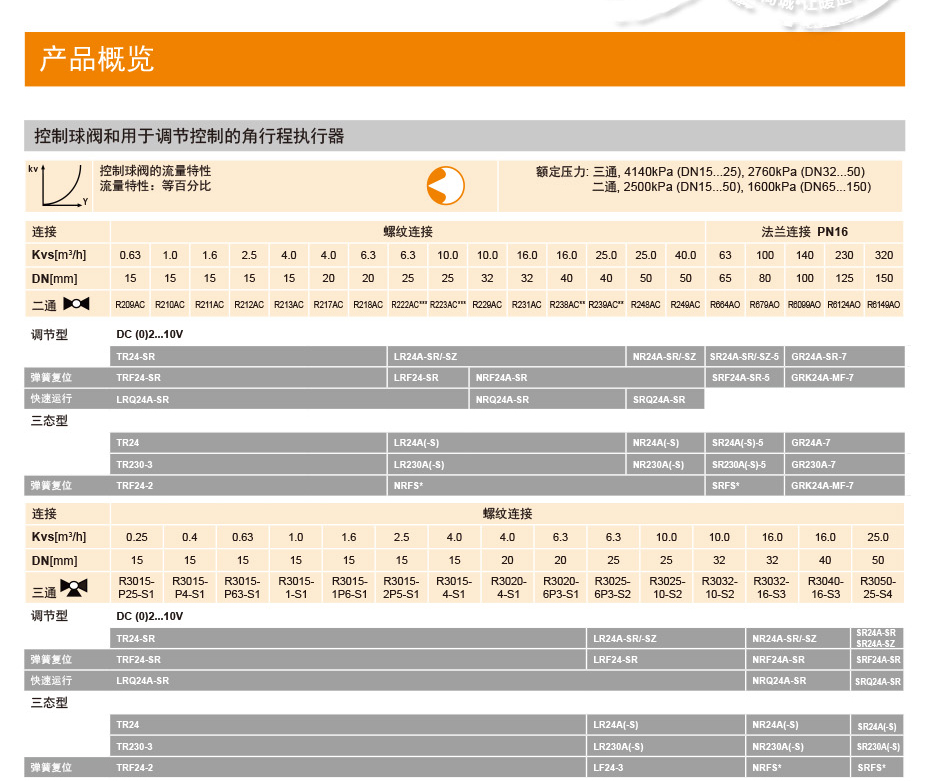Click the 流量特性：等百分比 text line

[x=155, y=186]
